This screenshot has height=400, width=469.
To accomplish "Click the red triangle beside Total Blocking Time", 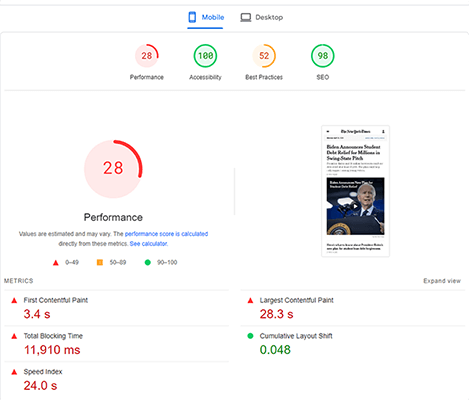I will [14, 336].
